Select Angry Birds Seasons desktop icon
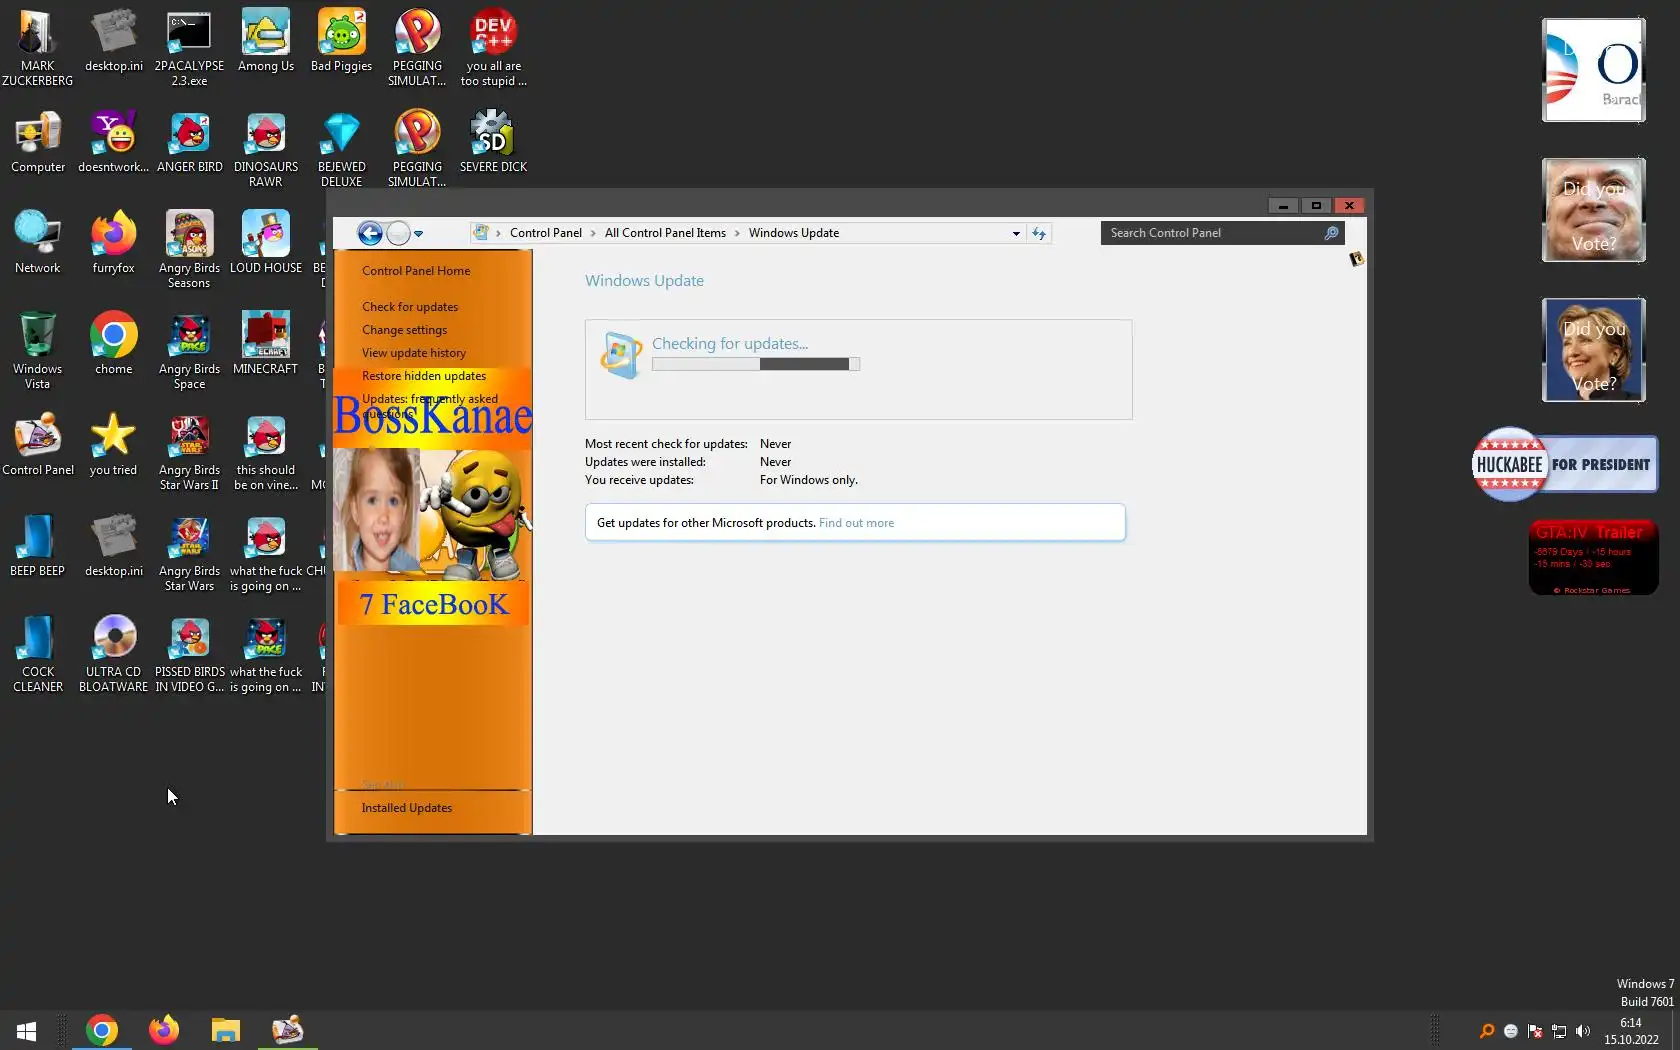 (x=189, y=250)
